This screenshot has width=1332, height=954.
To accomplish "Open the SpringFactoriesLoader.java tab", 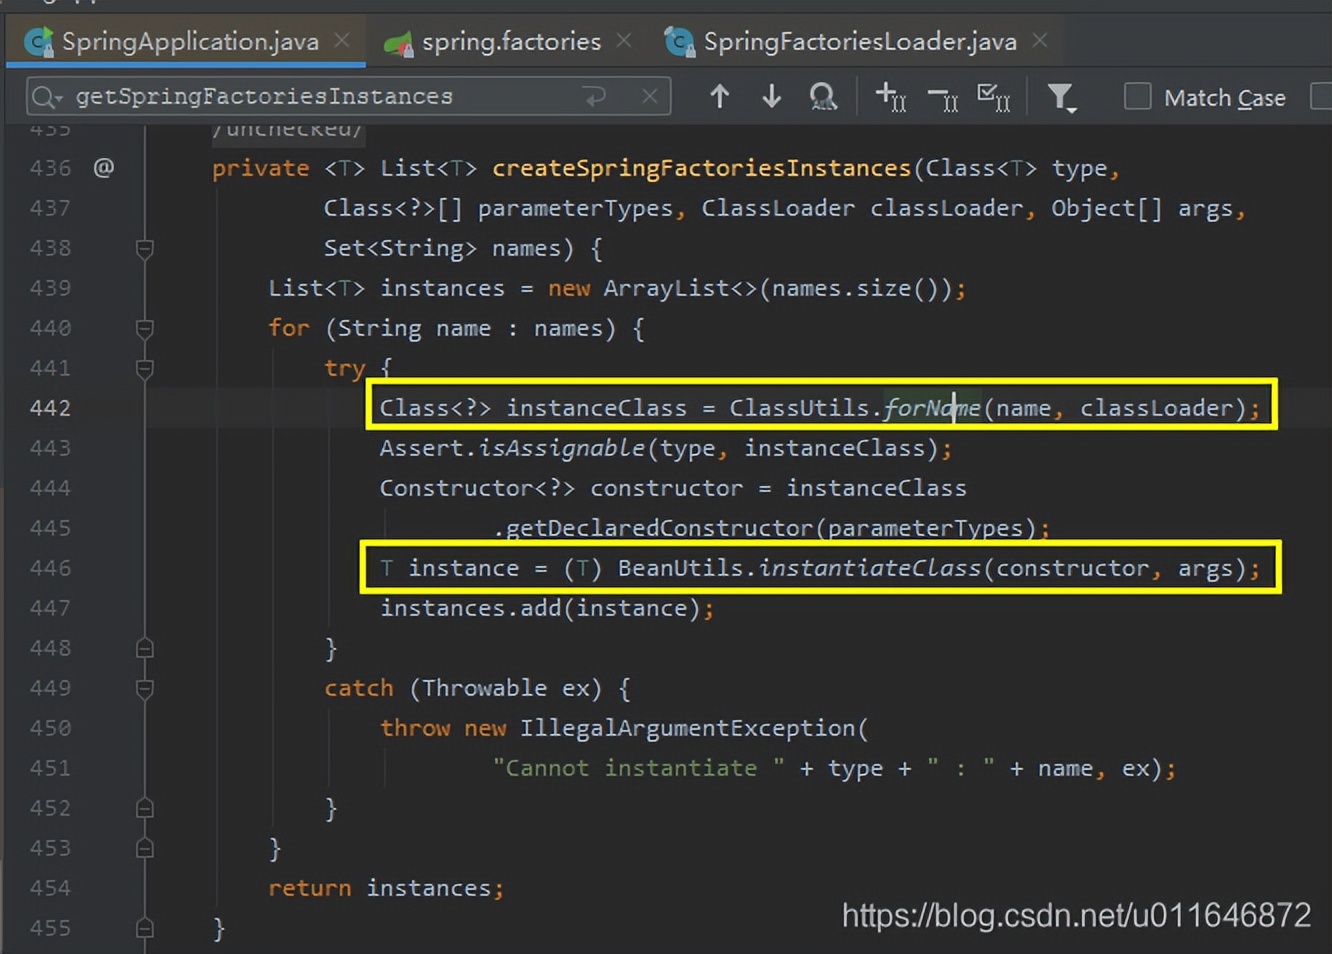I will pos(859,41).
